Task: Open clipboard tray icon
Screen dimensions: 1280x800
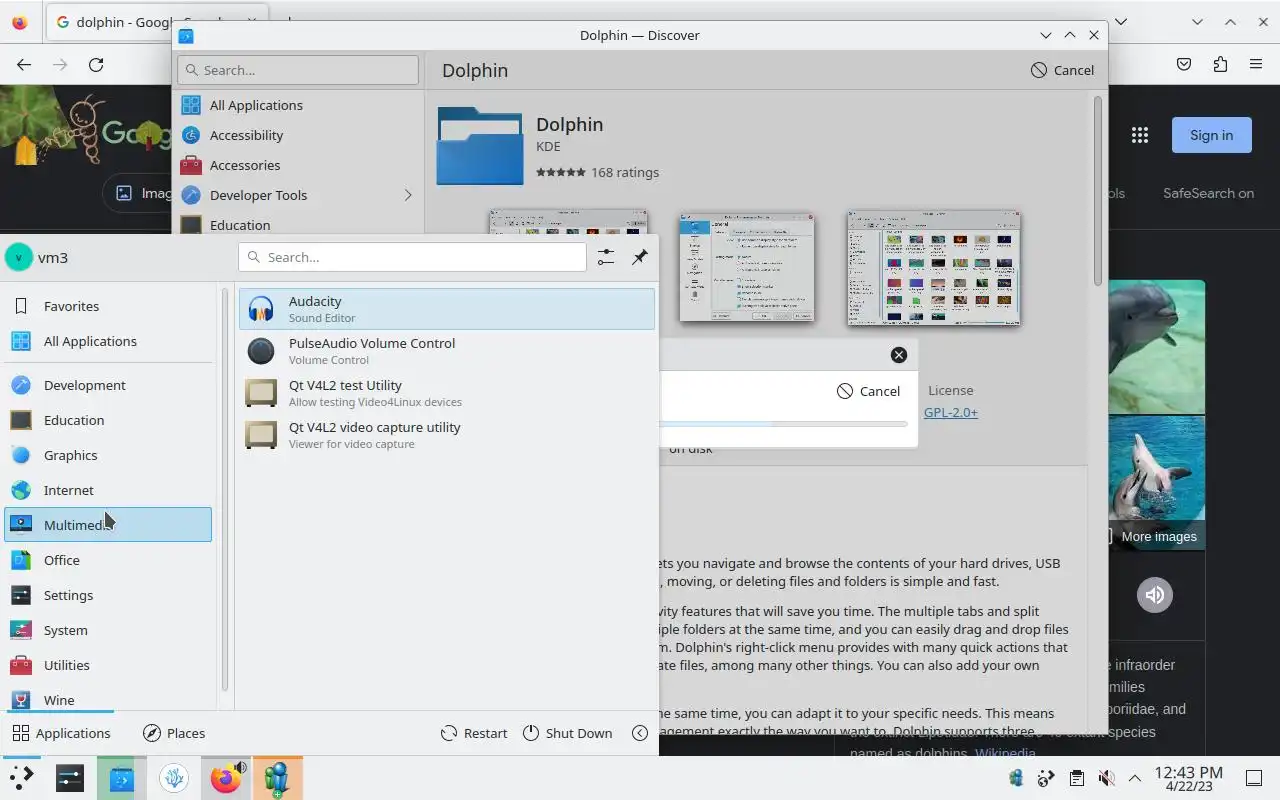Action: 1076,778
